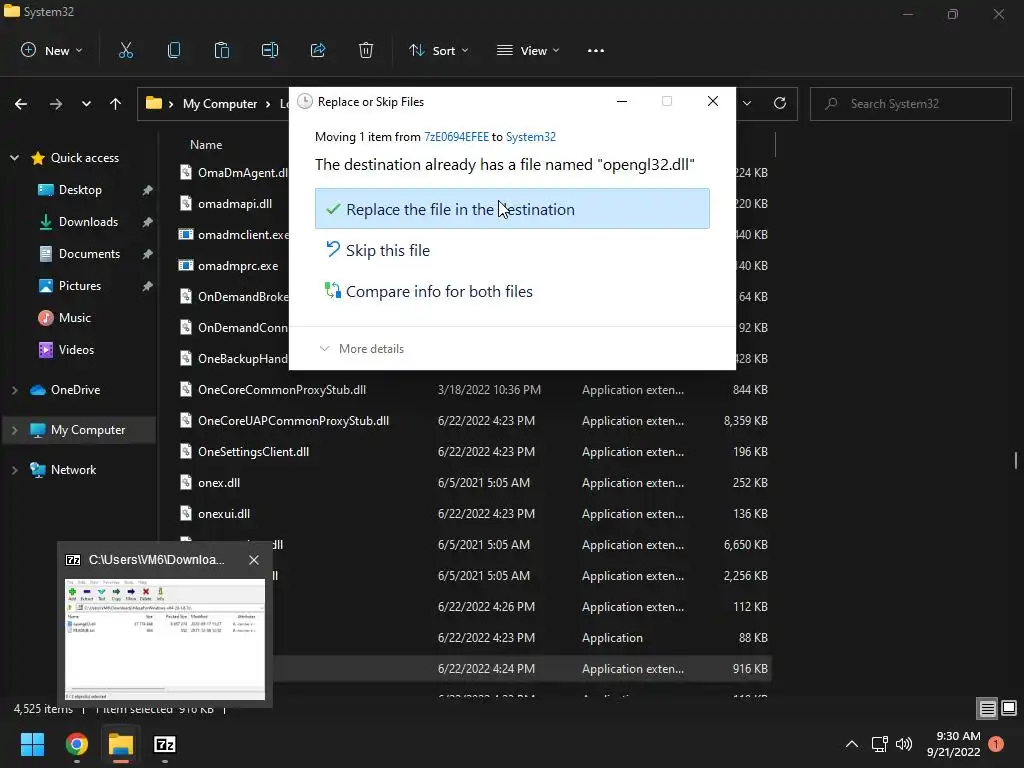Click in Search System32 box
The width and height of the screenshot is (1024, 768).
point(911,104)
